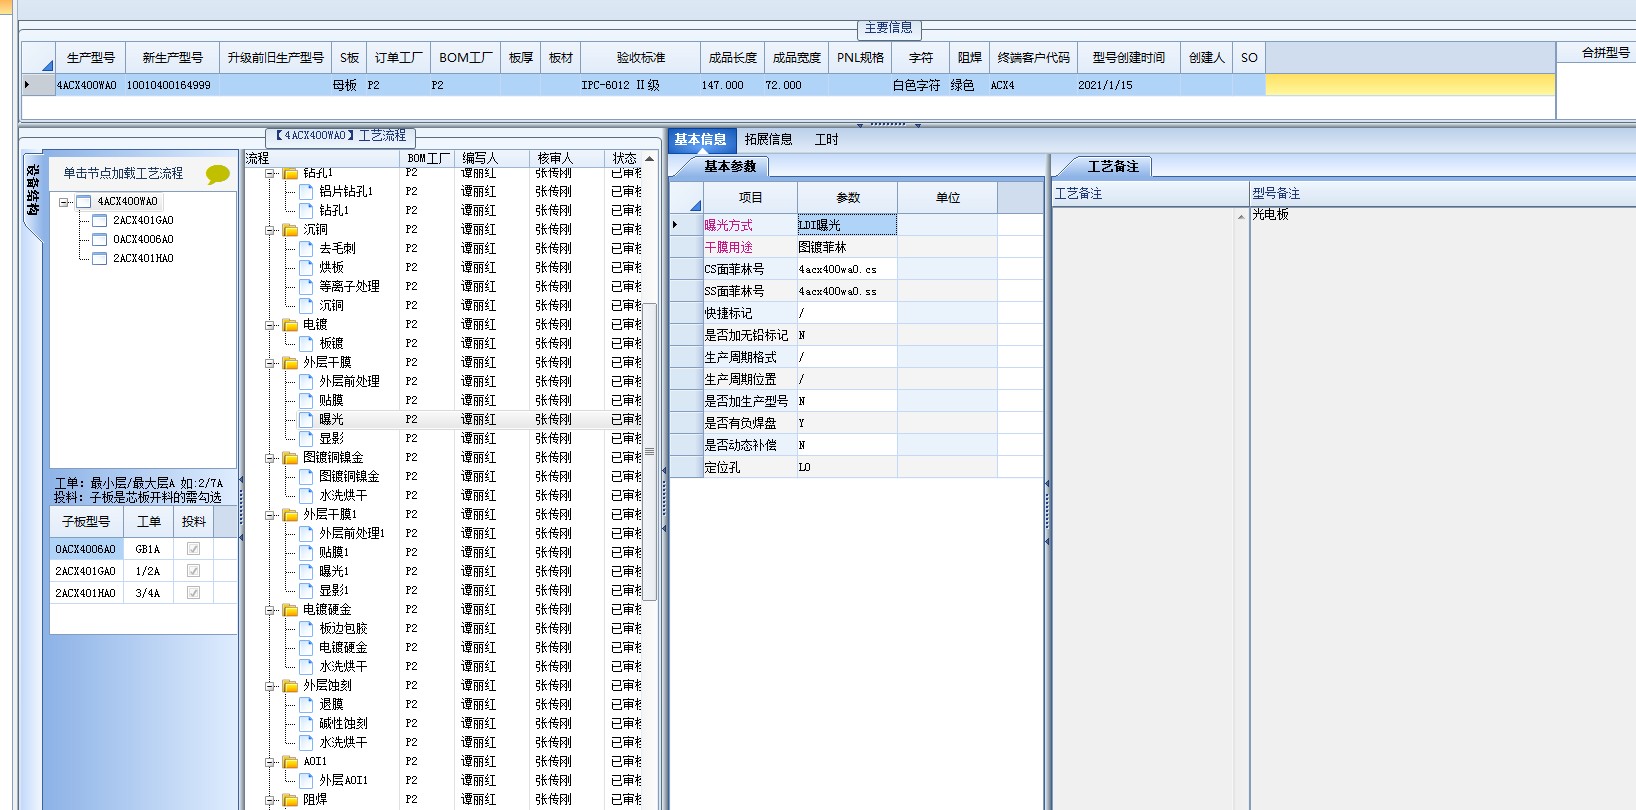
Task: Toggle 投料 checkbox for 2ACX401HA0
Action: pyautogui.click(x=193, y=593)
